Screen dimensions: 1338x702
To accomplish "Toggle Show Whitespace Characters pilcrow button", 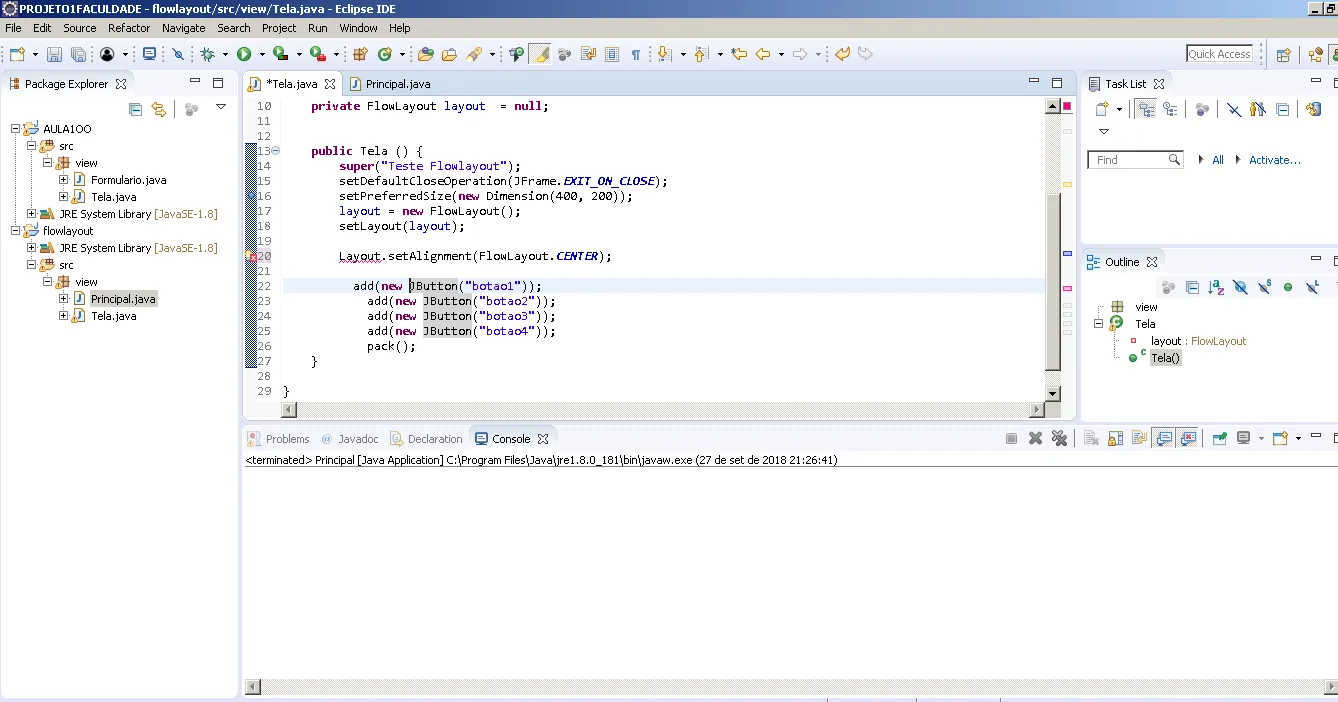I will pos(635,54).
